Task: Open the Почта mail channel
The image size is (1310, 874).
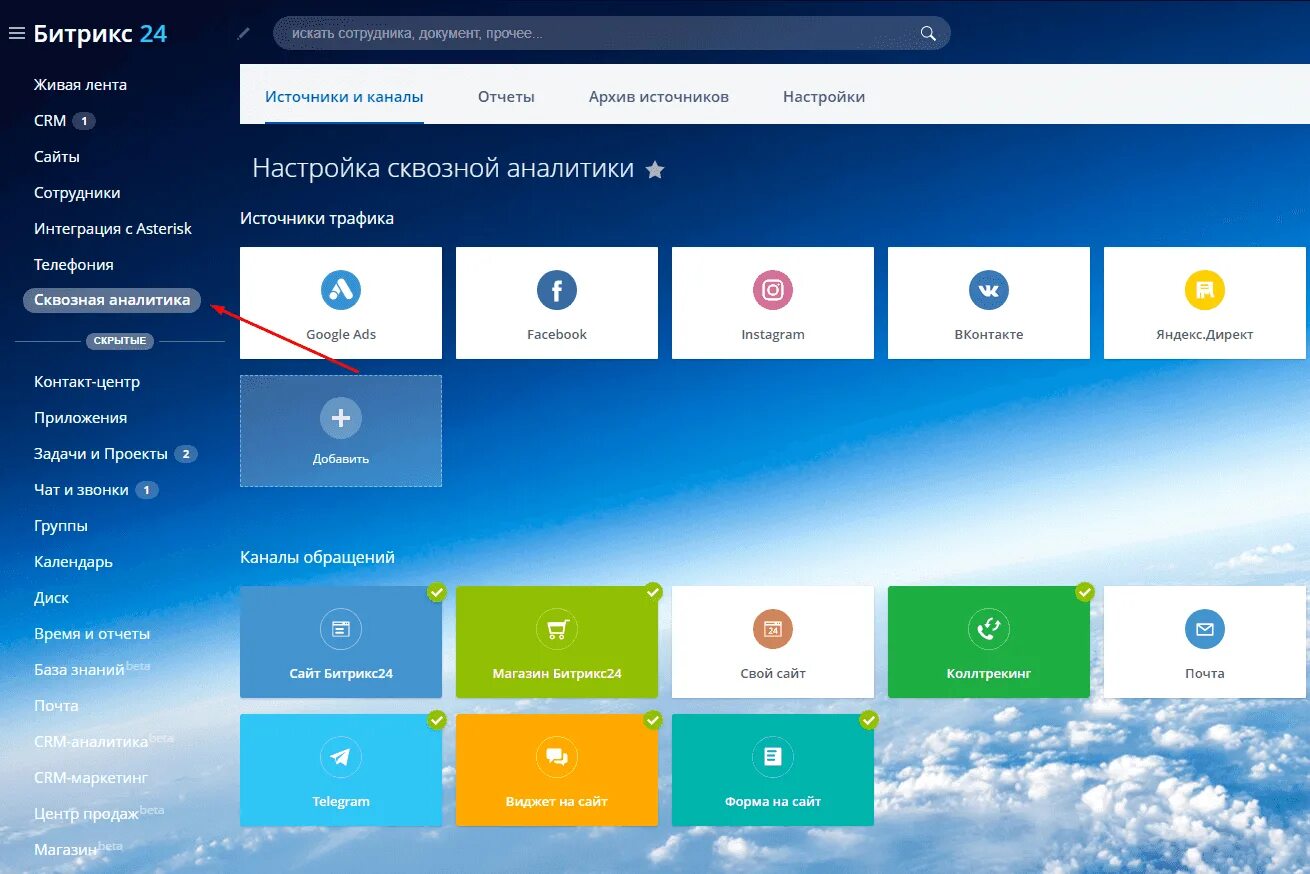Action: click(1204, 641)
